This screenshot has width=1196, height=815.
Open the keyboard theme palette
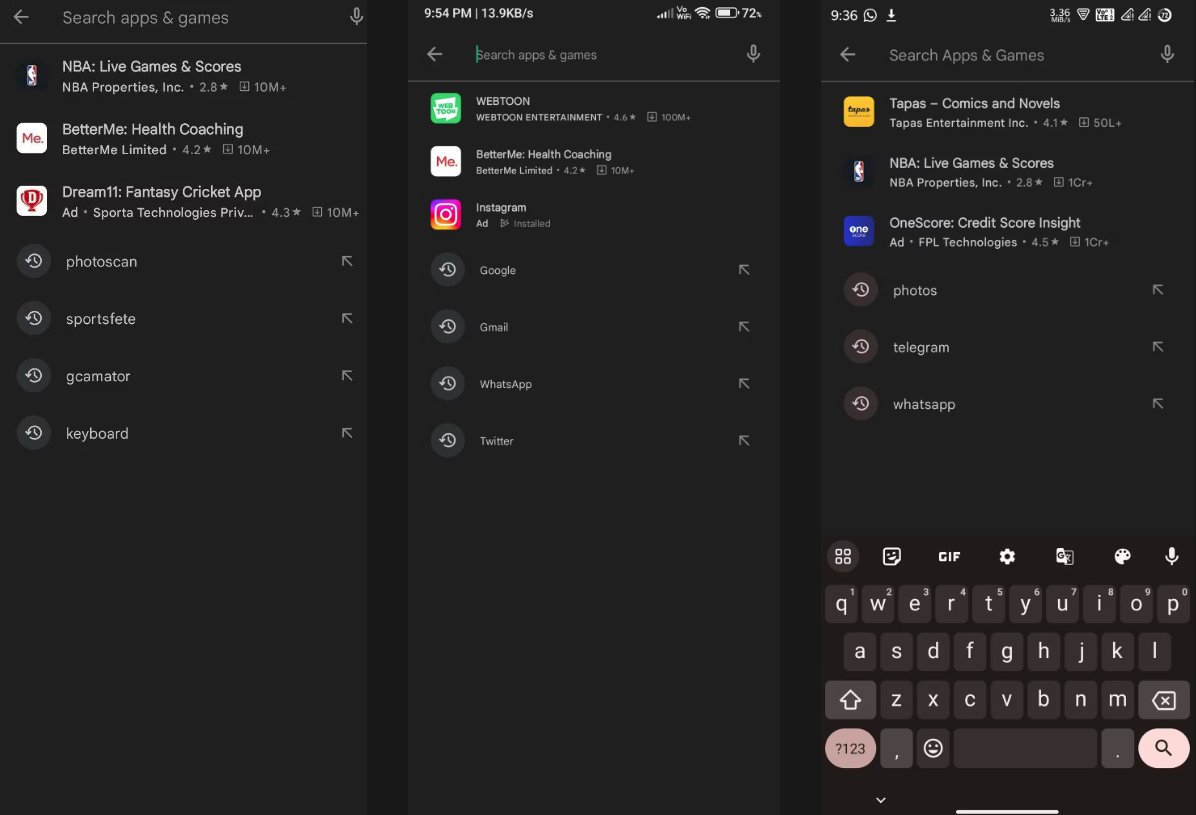pyautogui.click(x=1122, y=557)
